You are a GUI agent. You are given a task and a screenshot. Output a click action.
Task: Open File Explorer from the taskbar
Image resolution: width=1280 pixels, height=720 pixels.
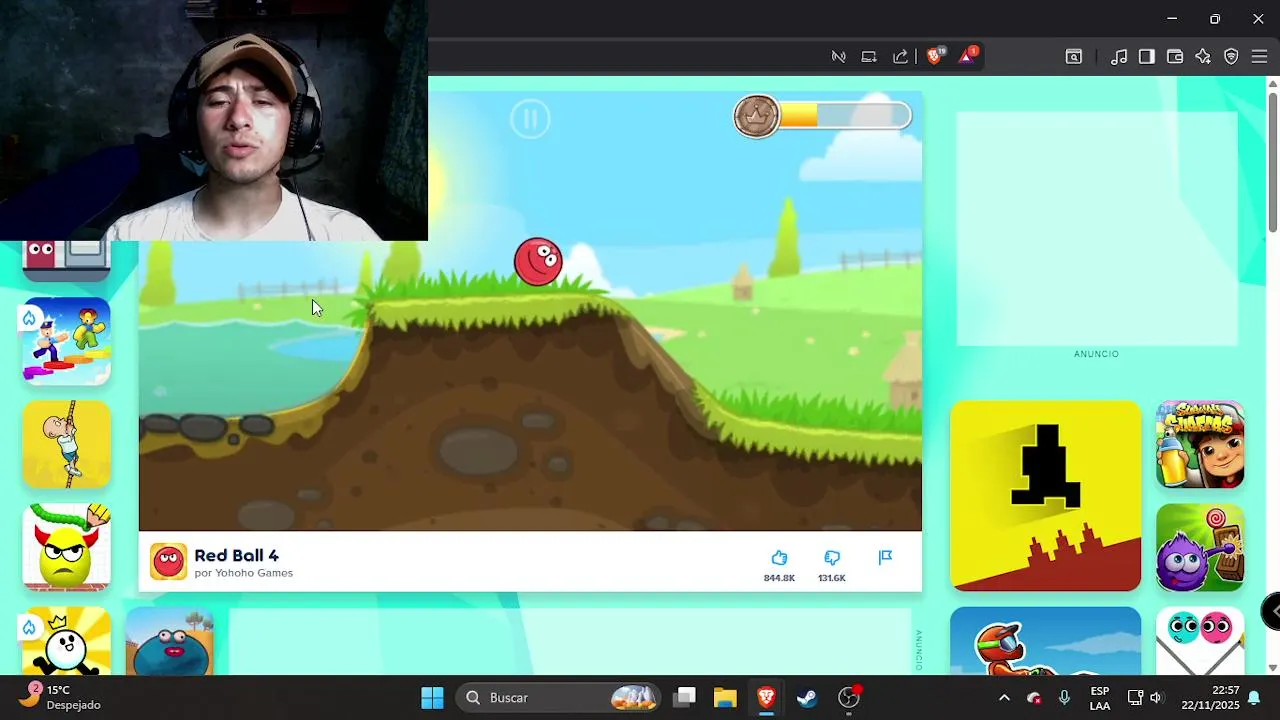725,697
